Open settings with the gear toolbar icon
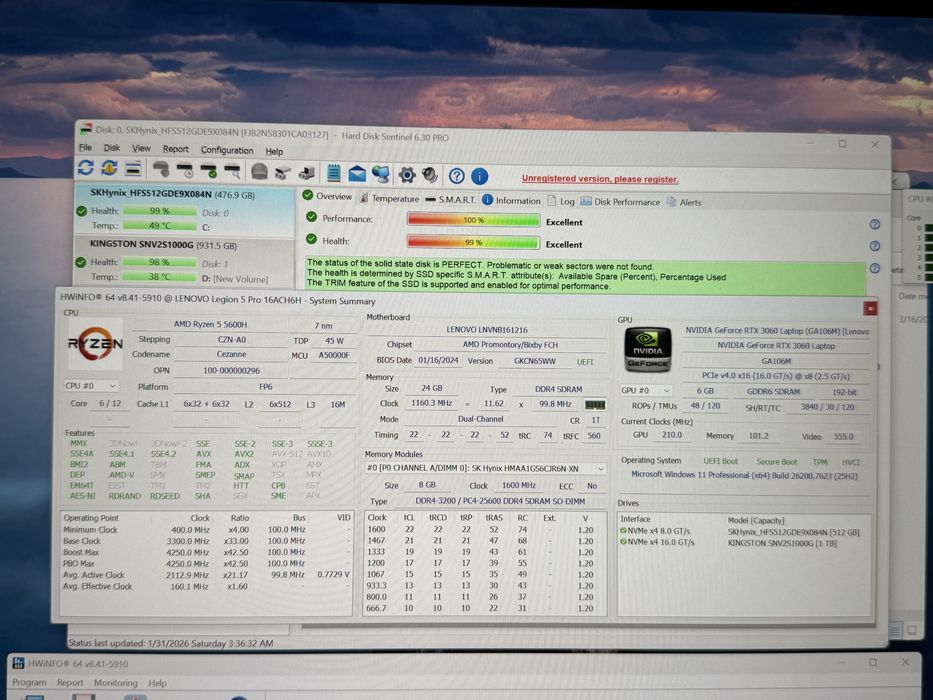933x700 pixels. tap(407, 175)
